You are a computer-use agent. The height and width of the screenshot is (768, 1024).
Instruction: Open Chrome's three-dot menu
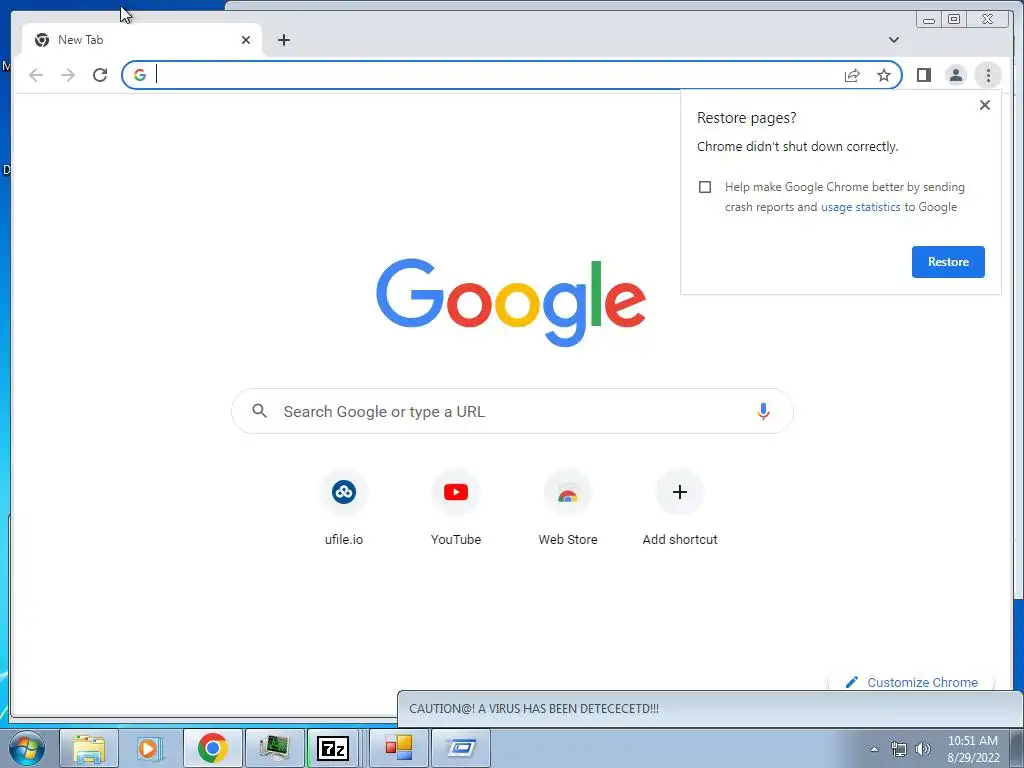tap(988, 75)
